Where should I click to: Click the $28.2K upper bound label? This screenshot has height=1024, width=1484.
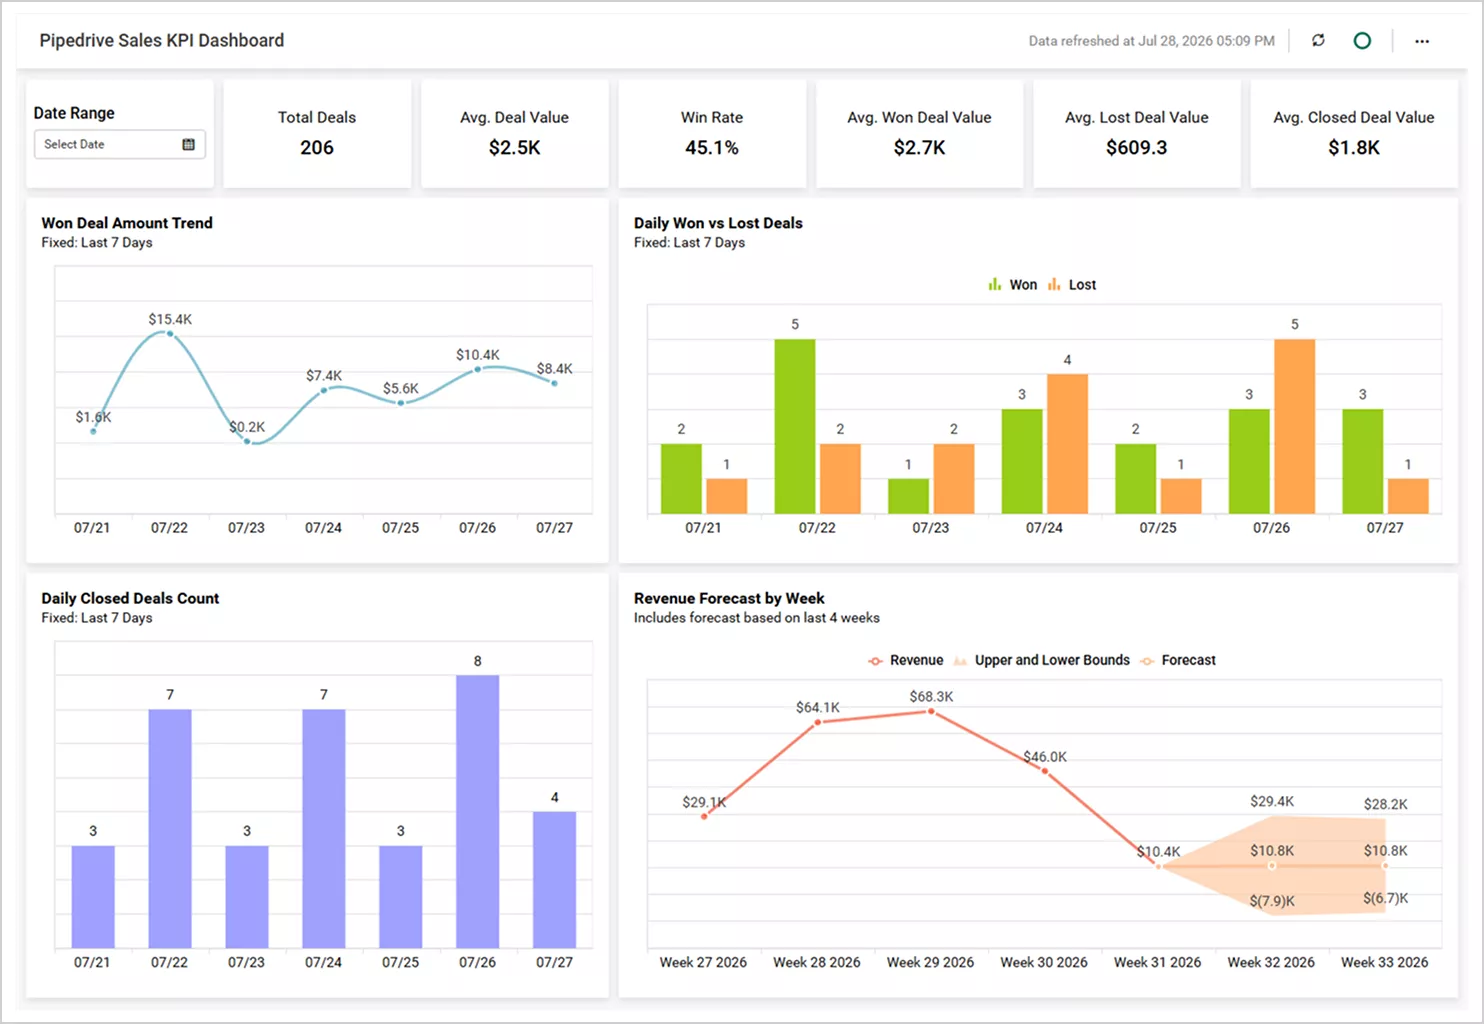1386,804
